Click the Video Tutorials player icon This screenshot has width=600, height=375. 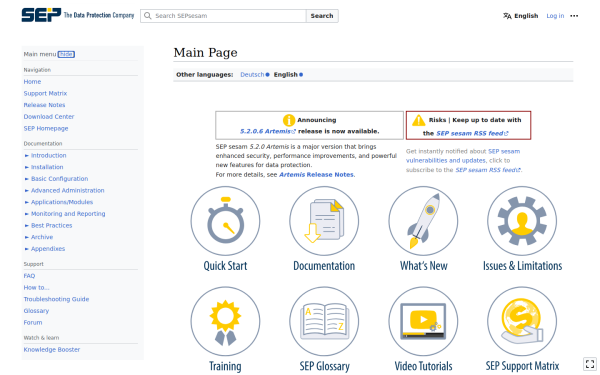tap(423, 321)
